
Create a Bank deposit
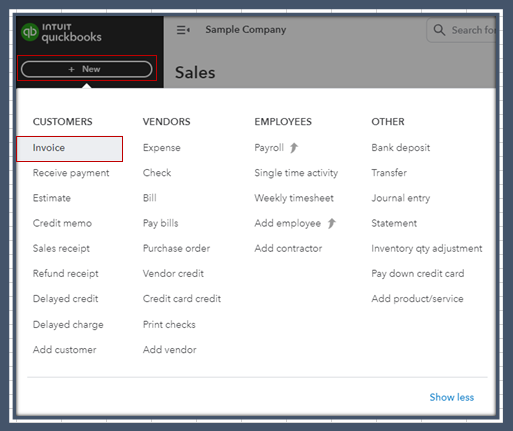[x=401, y=148]
